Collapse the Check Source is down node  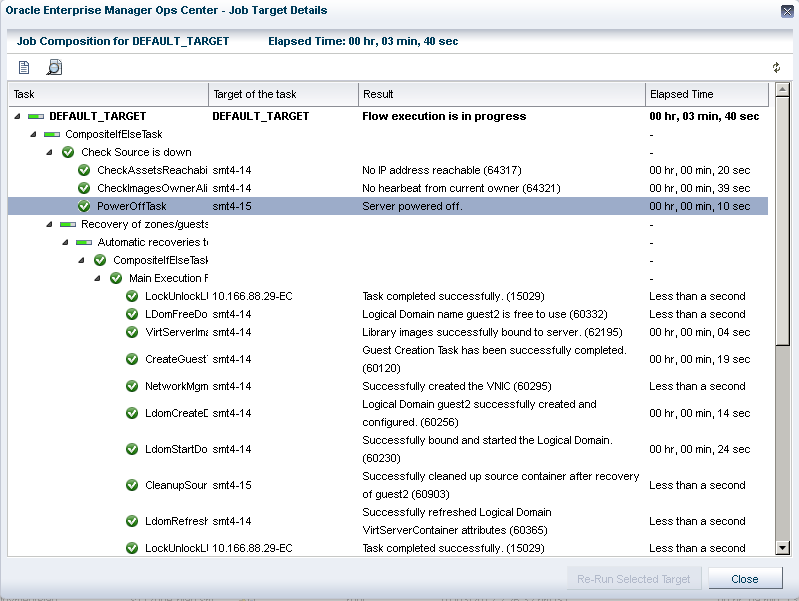[49, 152]
